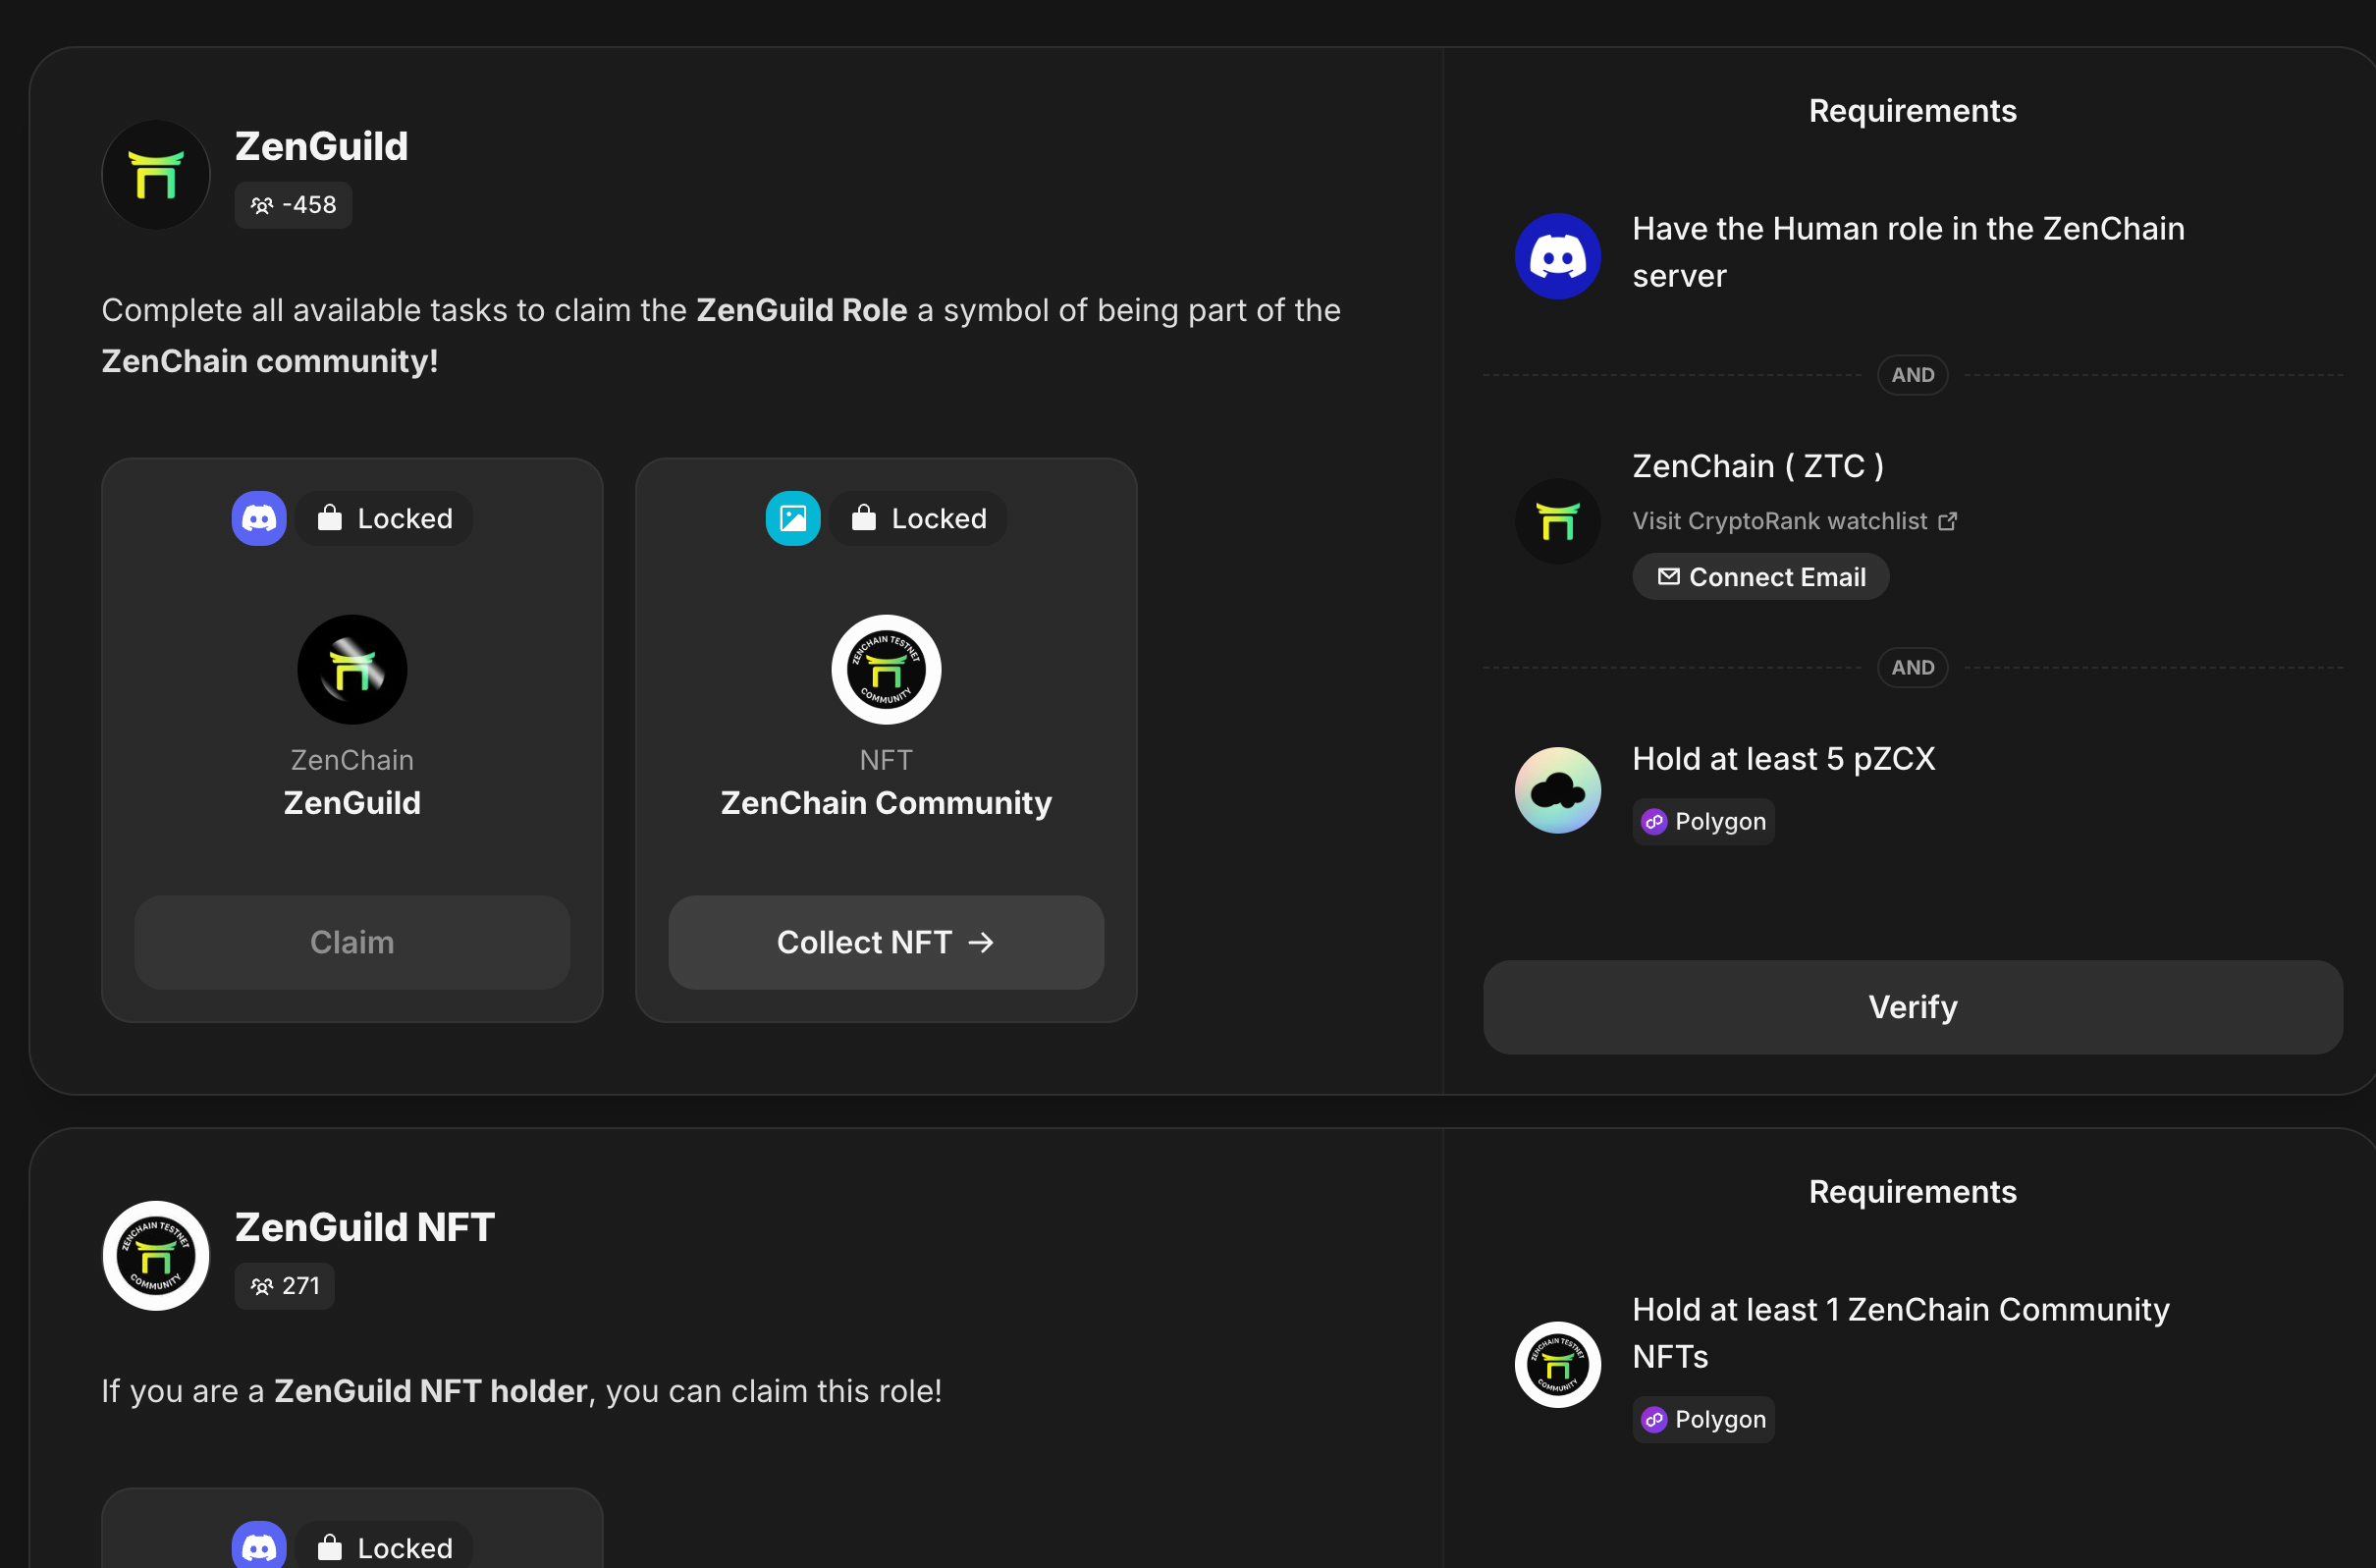The height and width of the screenshot is (1568, 2376).
Task: Click the Locked badge on NFT card
Action: pos(918,518)
